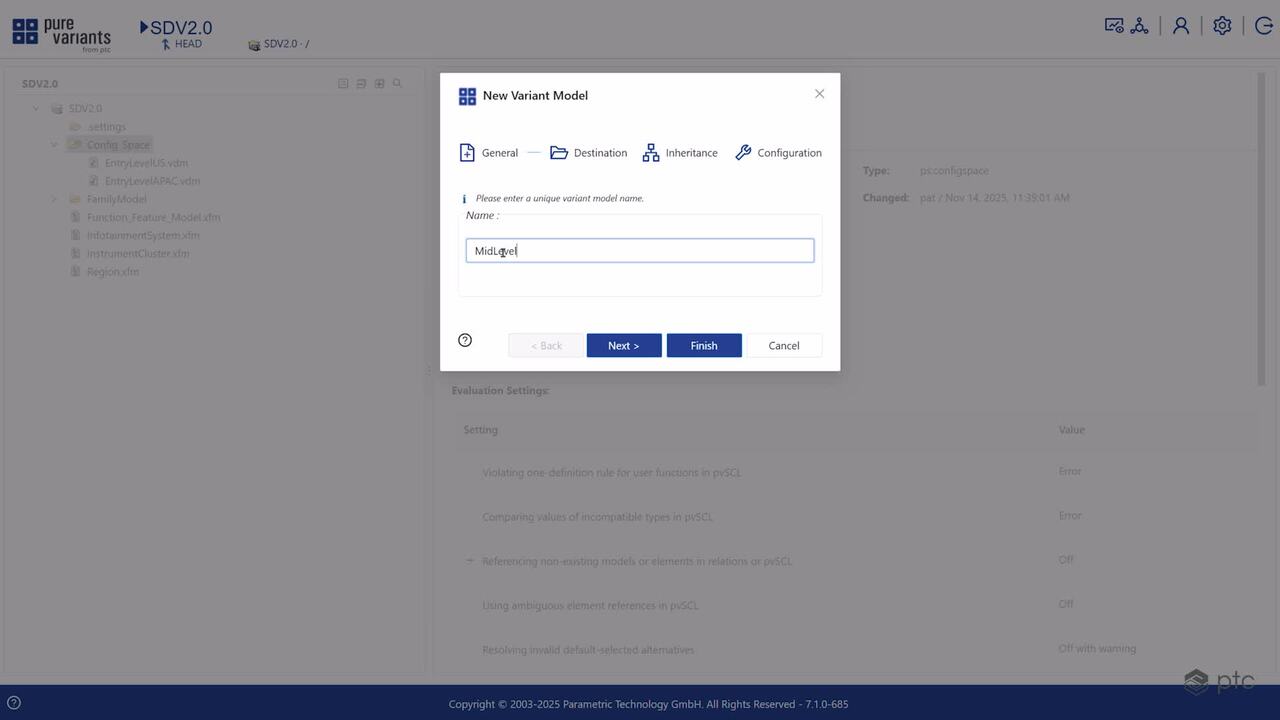Select EntryLevelUS.vdm in the tree

[x=146, y=163]
